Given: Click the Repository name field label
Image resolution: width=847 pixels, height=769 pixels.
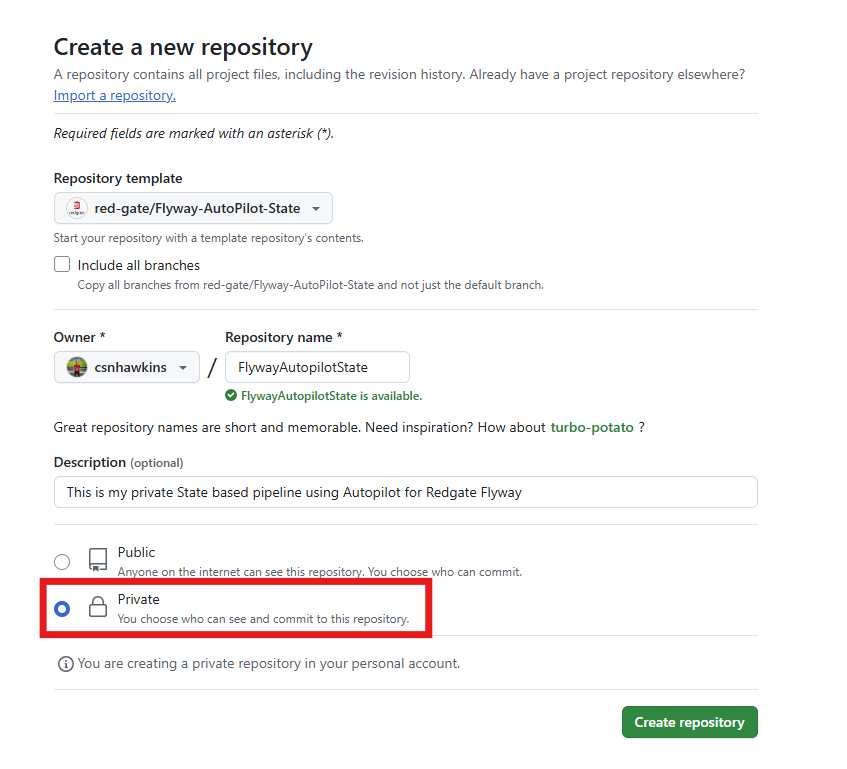Looking at the screenshot, I should 284,337.
